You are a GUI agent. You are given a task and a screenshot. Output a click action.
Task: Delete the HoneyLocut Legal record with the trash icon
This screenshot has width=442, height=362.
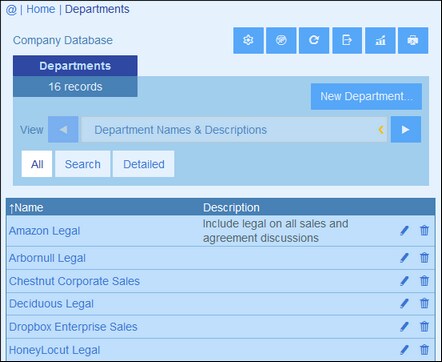click(424, 350)
